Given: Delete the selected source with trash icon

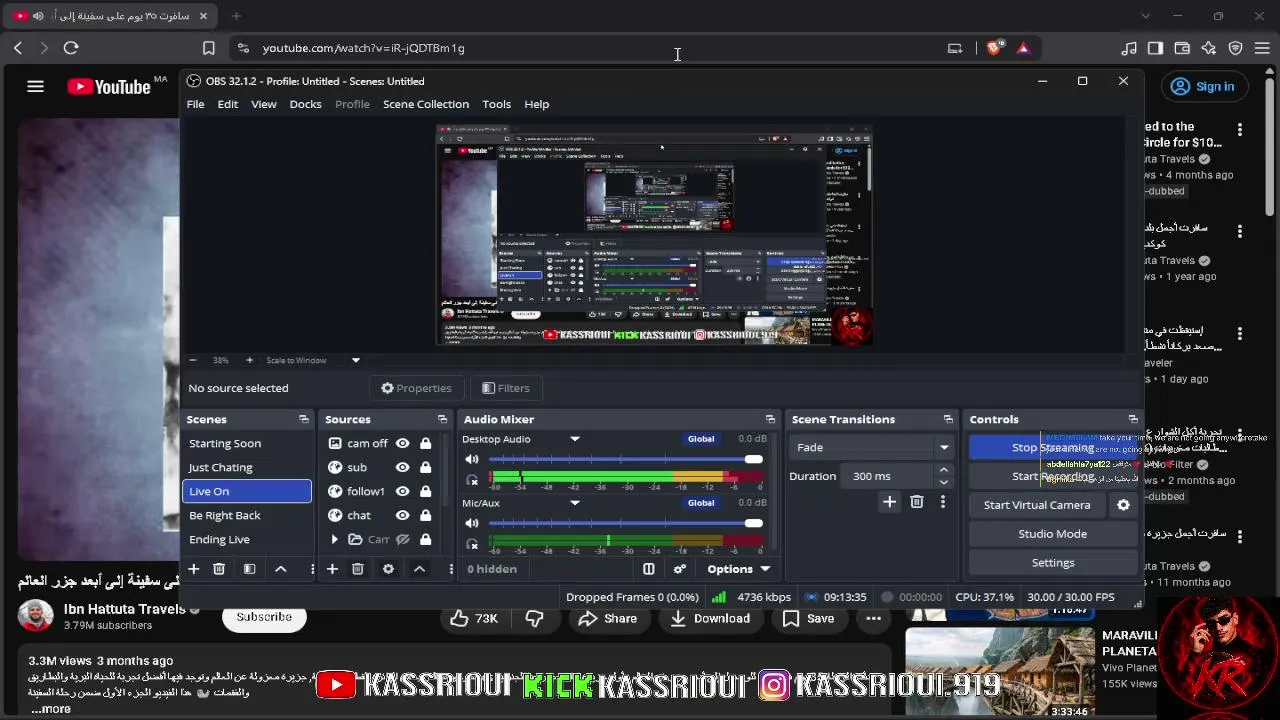Looking at the screenshot, I should pyautogui.click(x=357, y=569).
